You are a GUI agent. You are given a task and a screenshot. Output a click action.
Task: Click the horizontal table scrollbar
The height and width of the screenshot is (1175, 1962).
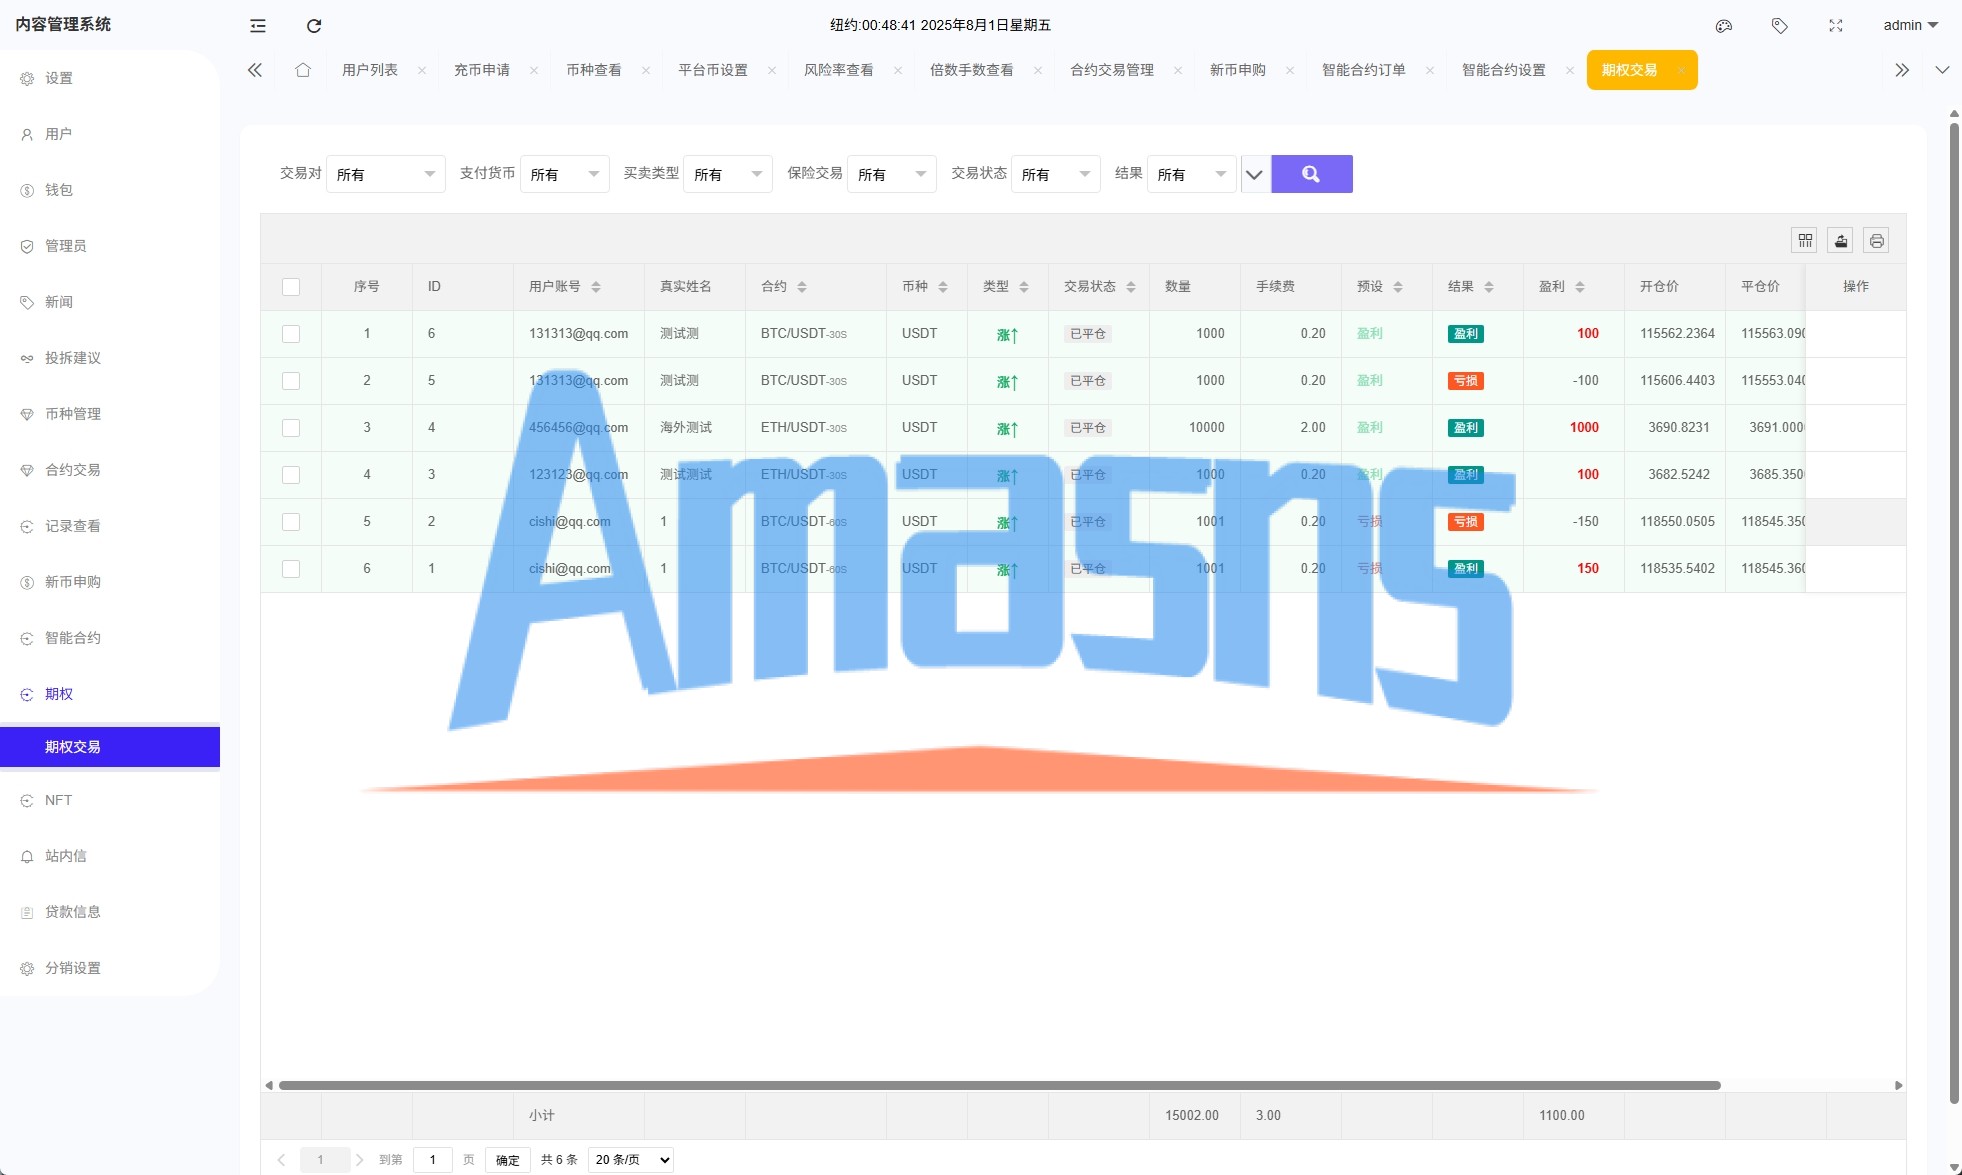(x=999, y=1085)
